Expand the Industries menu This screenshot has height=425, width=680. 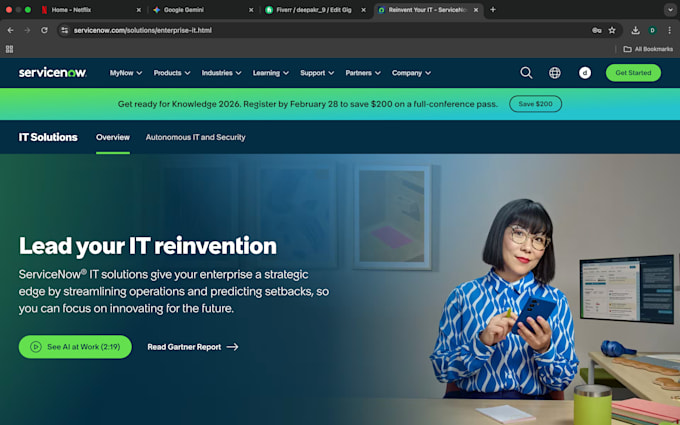tap(221, 73)
